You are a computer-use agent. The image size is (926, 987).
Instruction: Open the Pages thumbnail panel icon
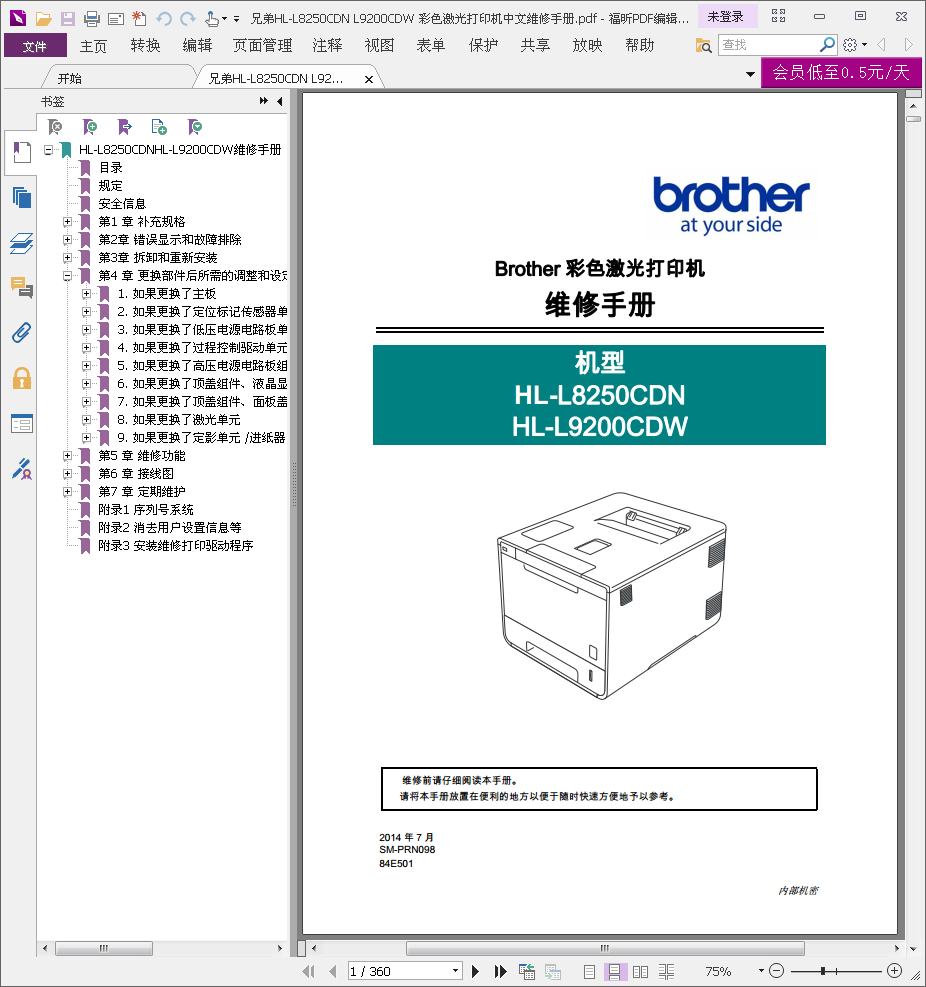pos(21,198)
